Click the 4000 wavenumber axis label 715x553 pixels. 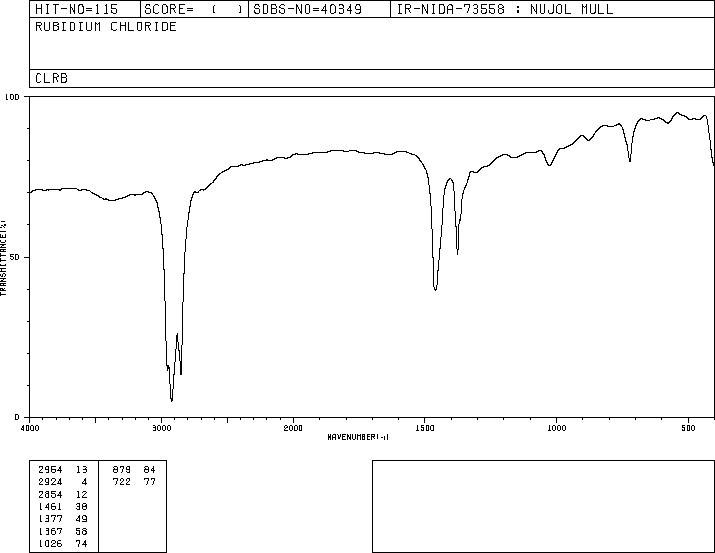(x=30, y=428)
